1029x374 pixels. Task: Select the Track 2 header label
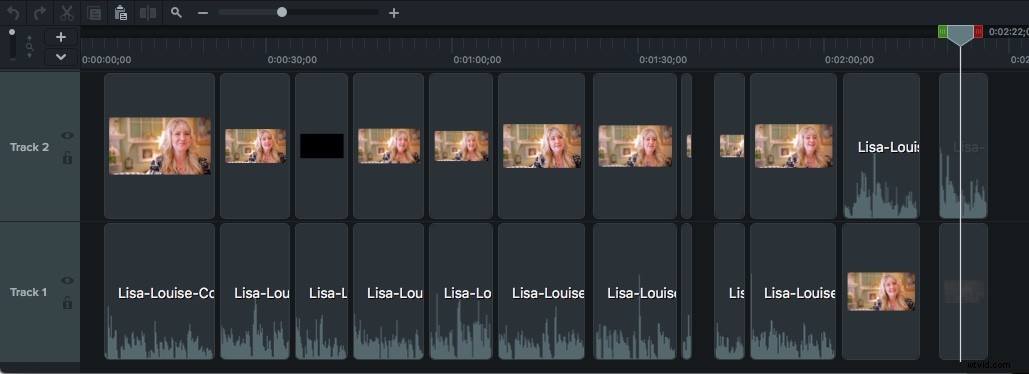(x=30, y=147)
